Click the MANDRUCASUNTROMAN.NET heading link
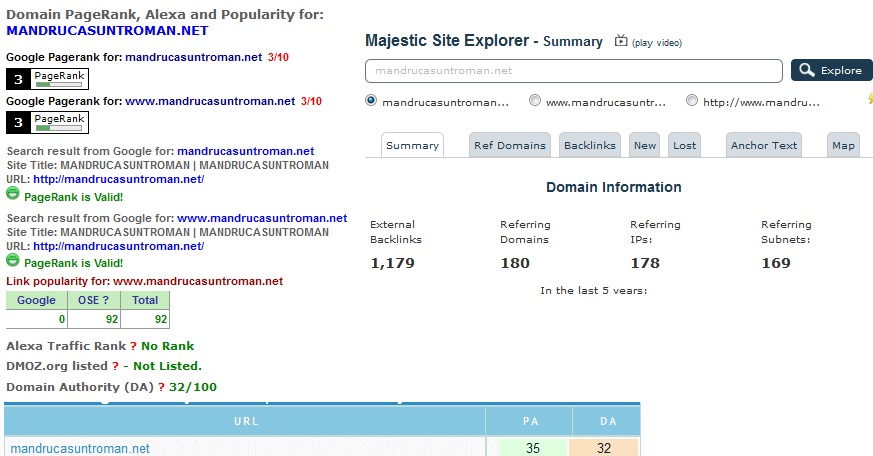The width and height of the screenshot is (873, 456). 107,31
